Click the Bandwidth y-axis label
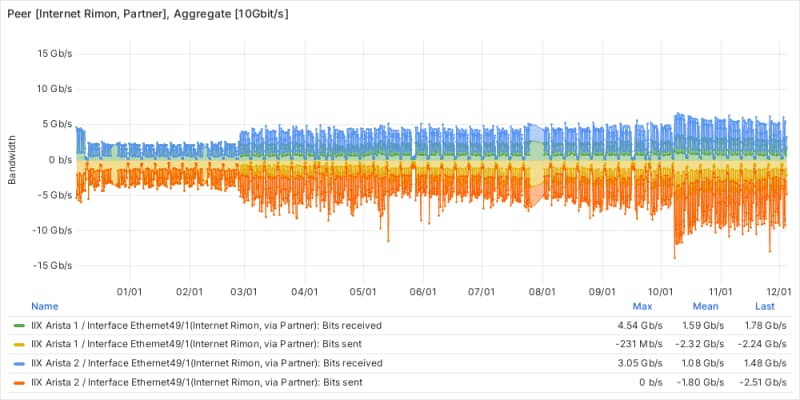800x400 pixels. (x=13, y=160)
